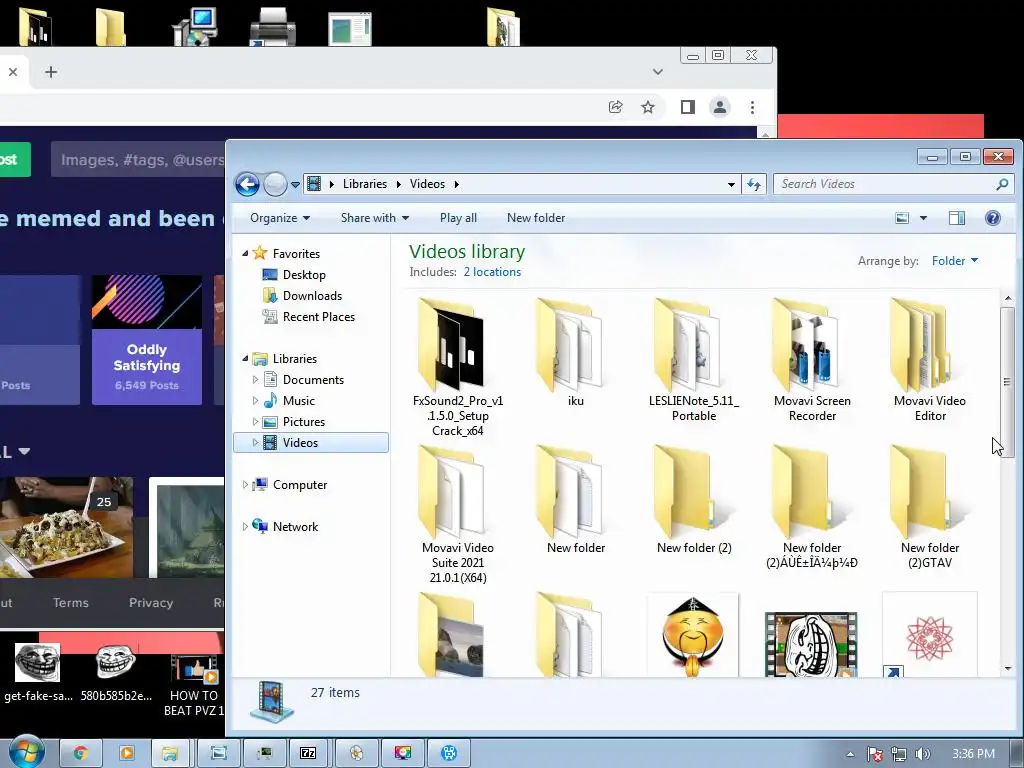Viewport: 1024px width, 768px height.
Task: Open Chrome from the taskbar
Action: click(80, 753)
